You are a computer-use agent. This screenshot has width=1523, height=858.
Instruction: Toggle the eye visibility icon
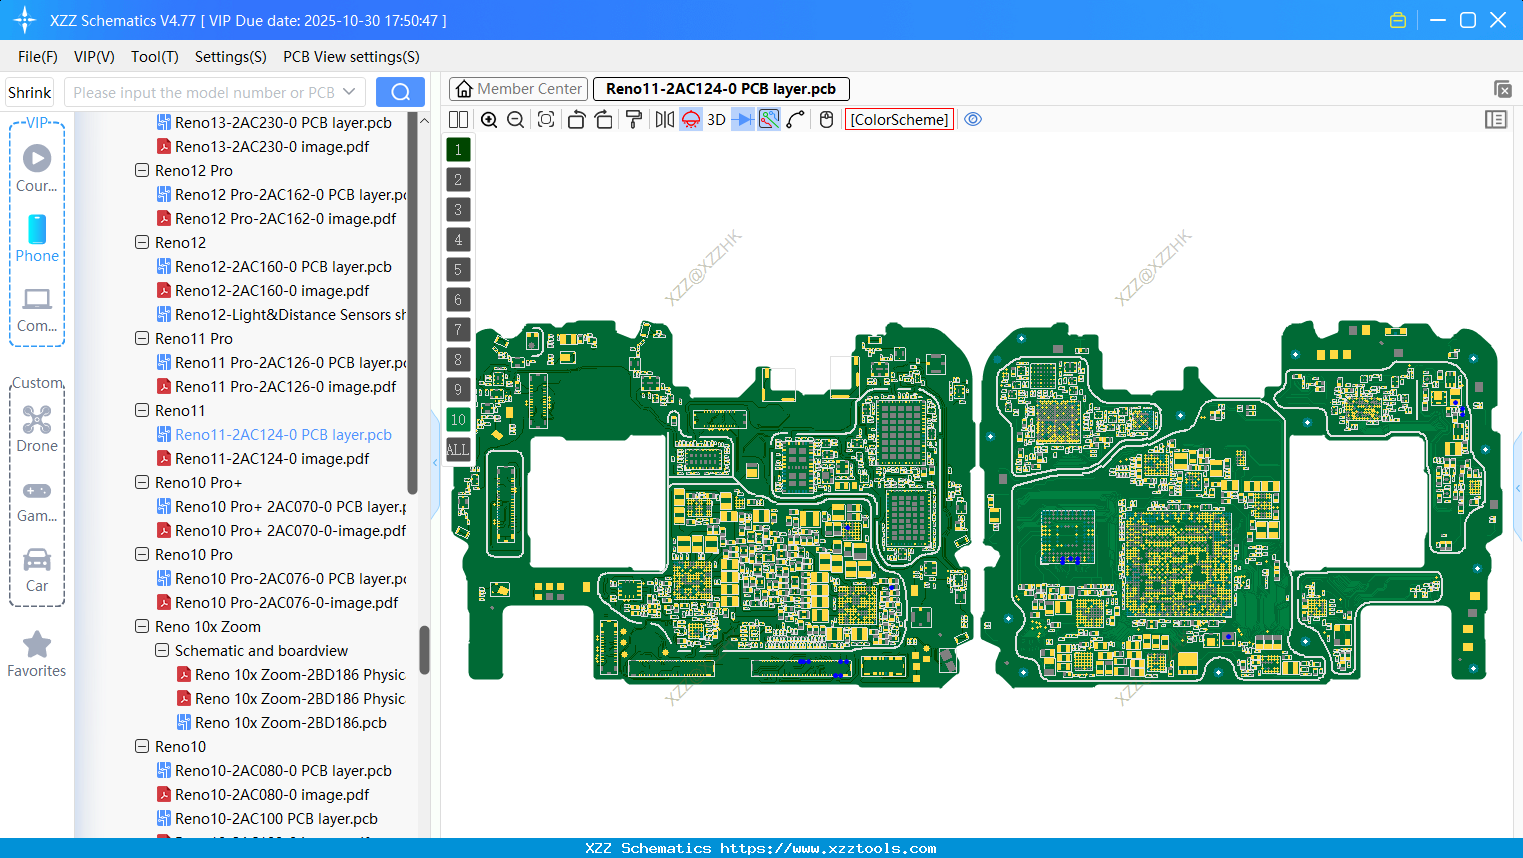point(973,120)
